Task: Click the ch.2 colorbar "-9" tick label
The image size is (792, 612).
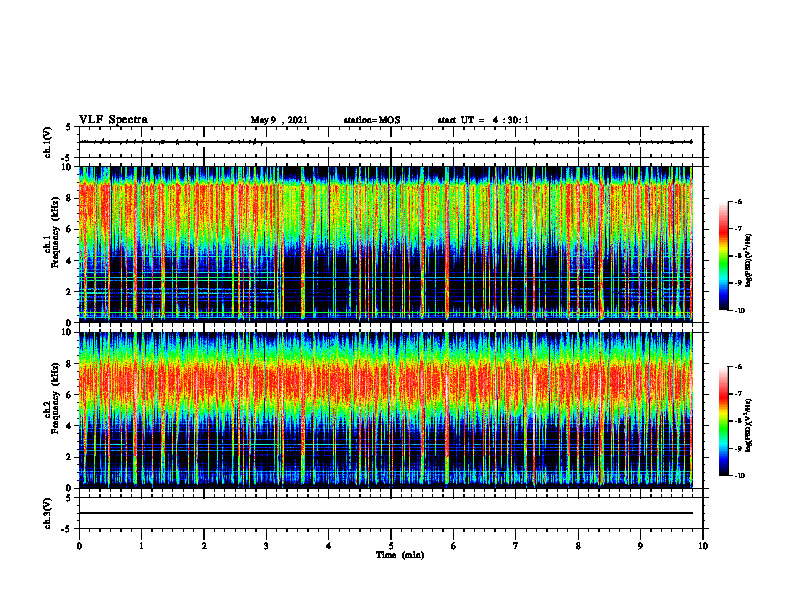Action: tap(738, 448)
